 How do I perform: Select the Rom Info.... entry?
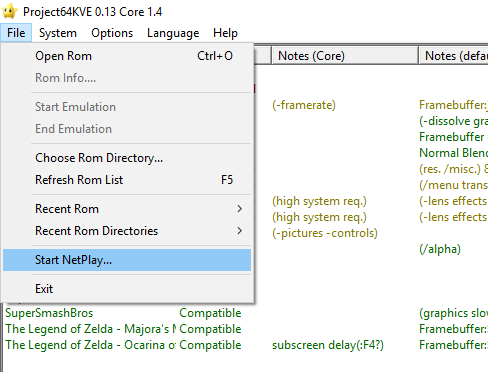point(127,78)
